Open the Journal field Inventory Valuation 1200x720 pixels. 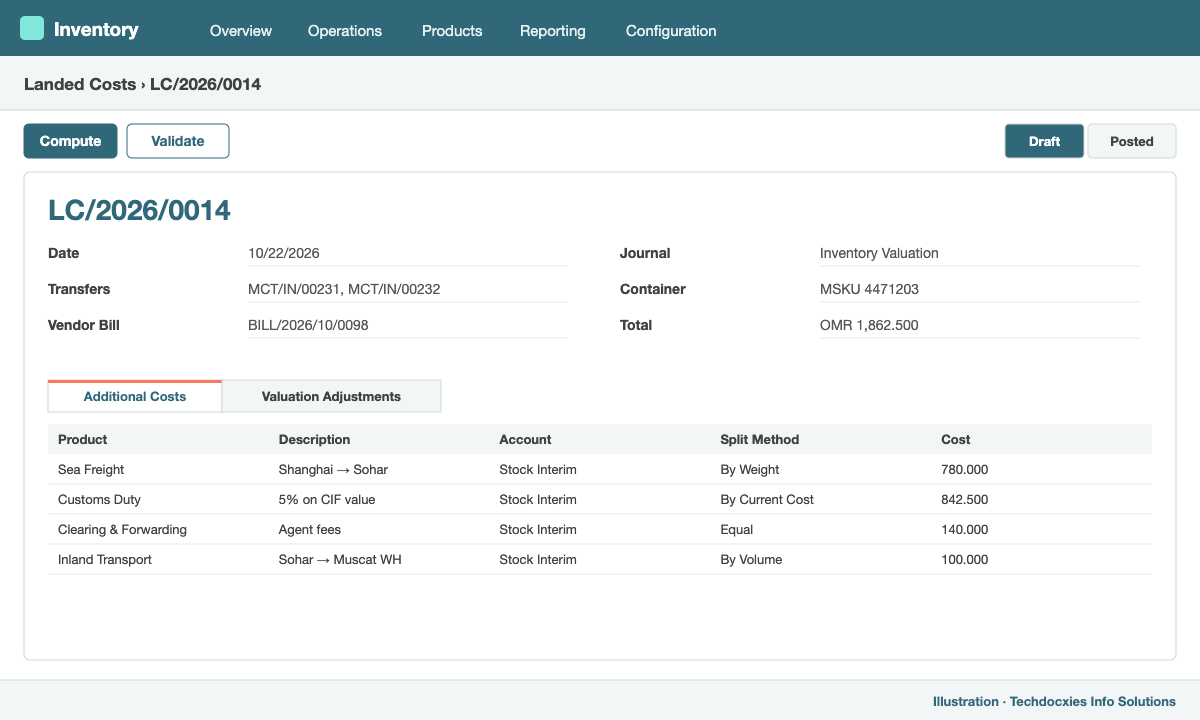pos(980,253)
